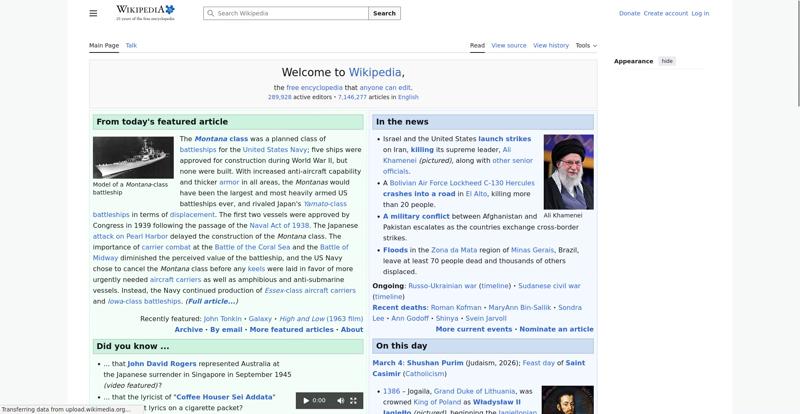Play the featured video
800x414 pixels.
[304, 400]
